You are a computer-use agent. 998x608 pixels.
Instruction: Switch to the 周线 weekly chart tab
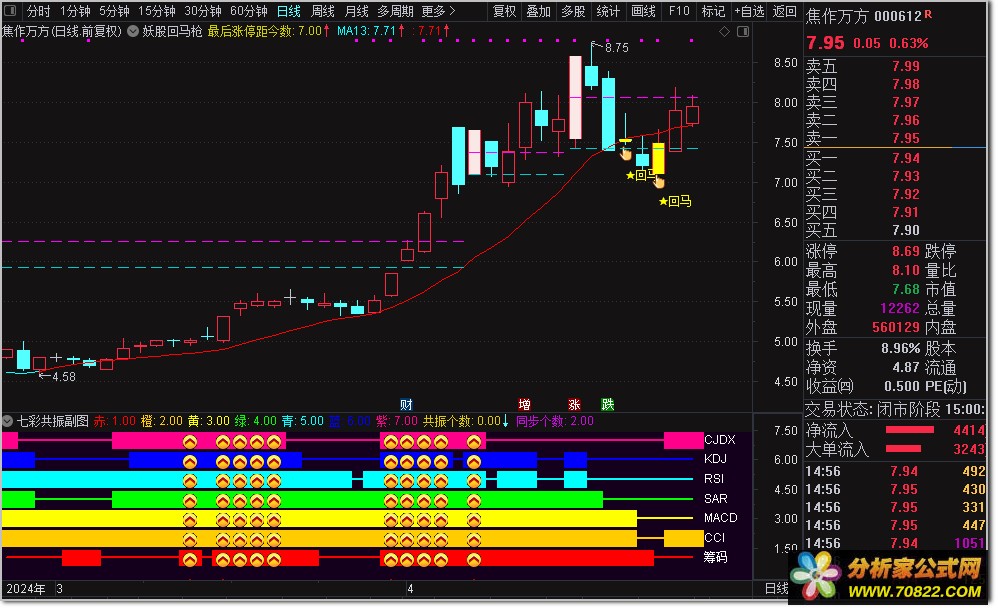click(323, 11)
